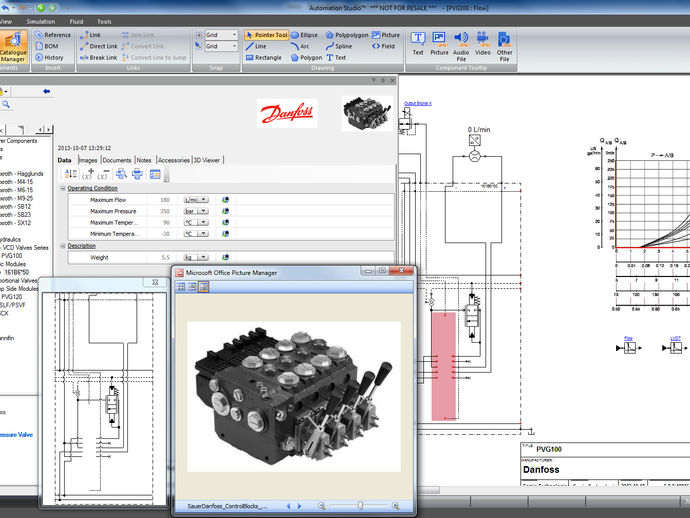The image size is (690, 518).
Task: Click the Danfoss logo image
Action: click(287, 114)
